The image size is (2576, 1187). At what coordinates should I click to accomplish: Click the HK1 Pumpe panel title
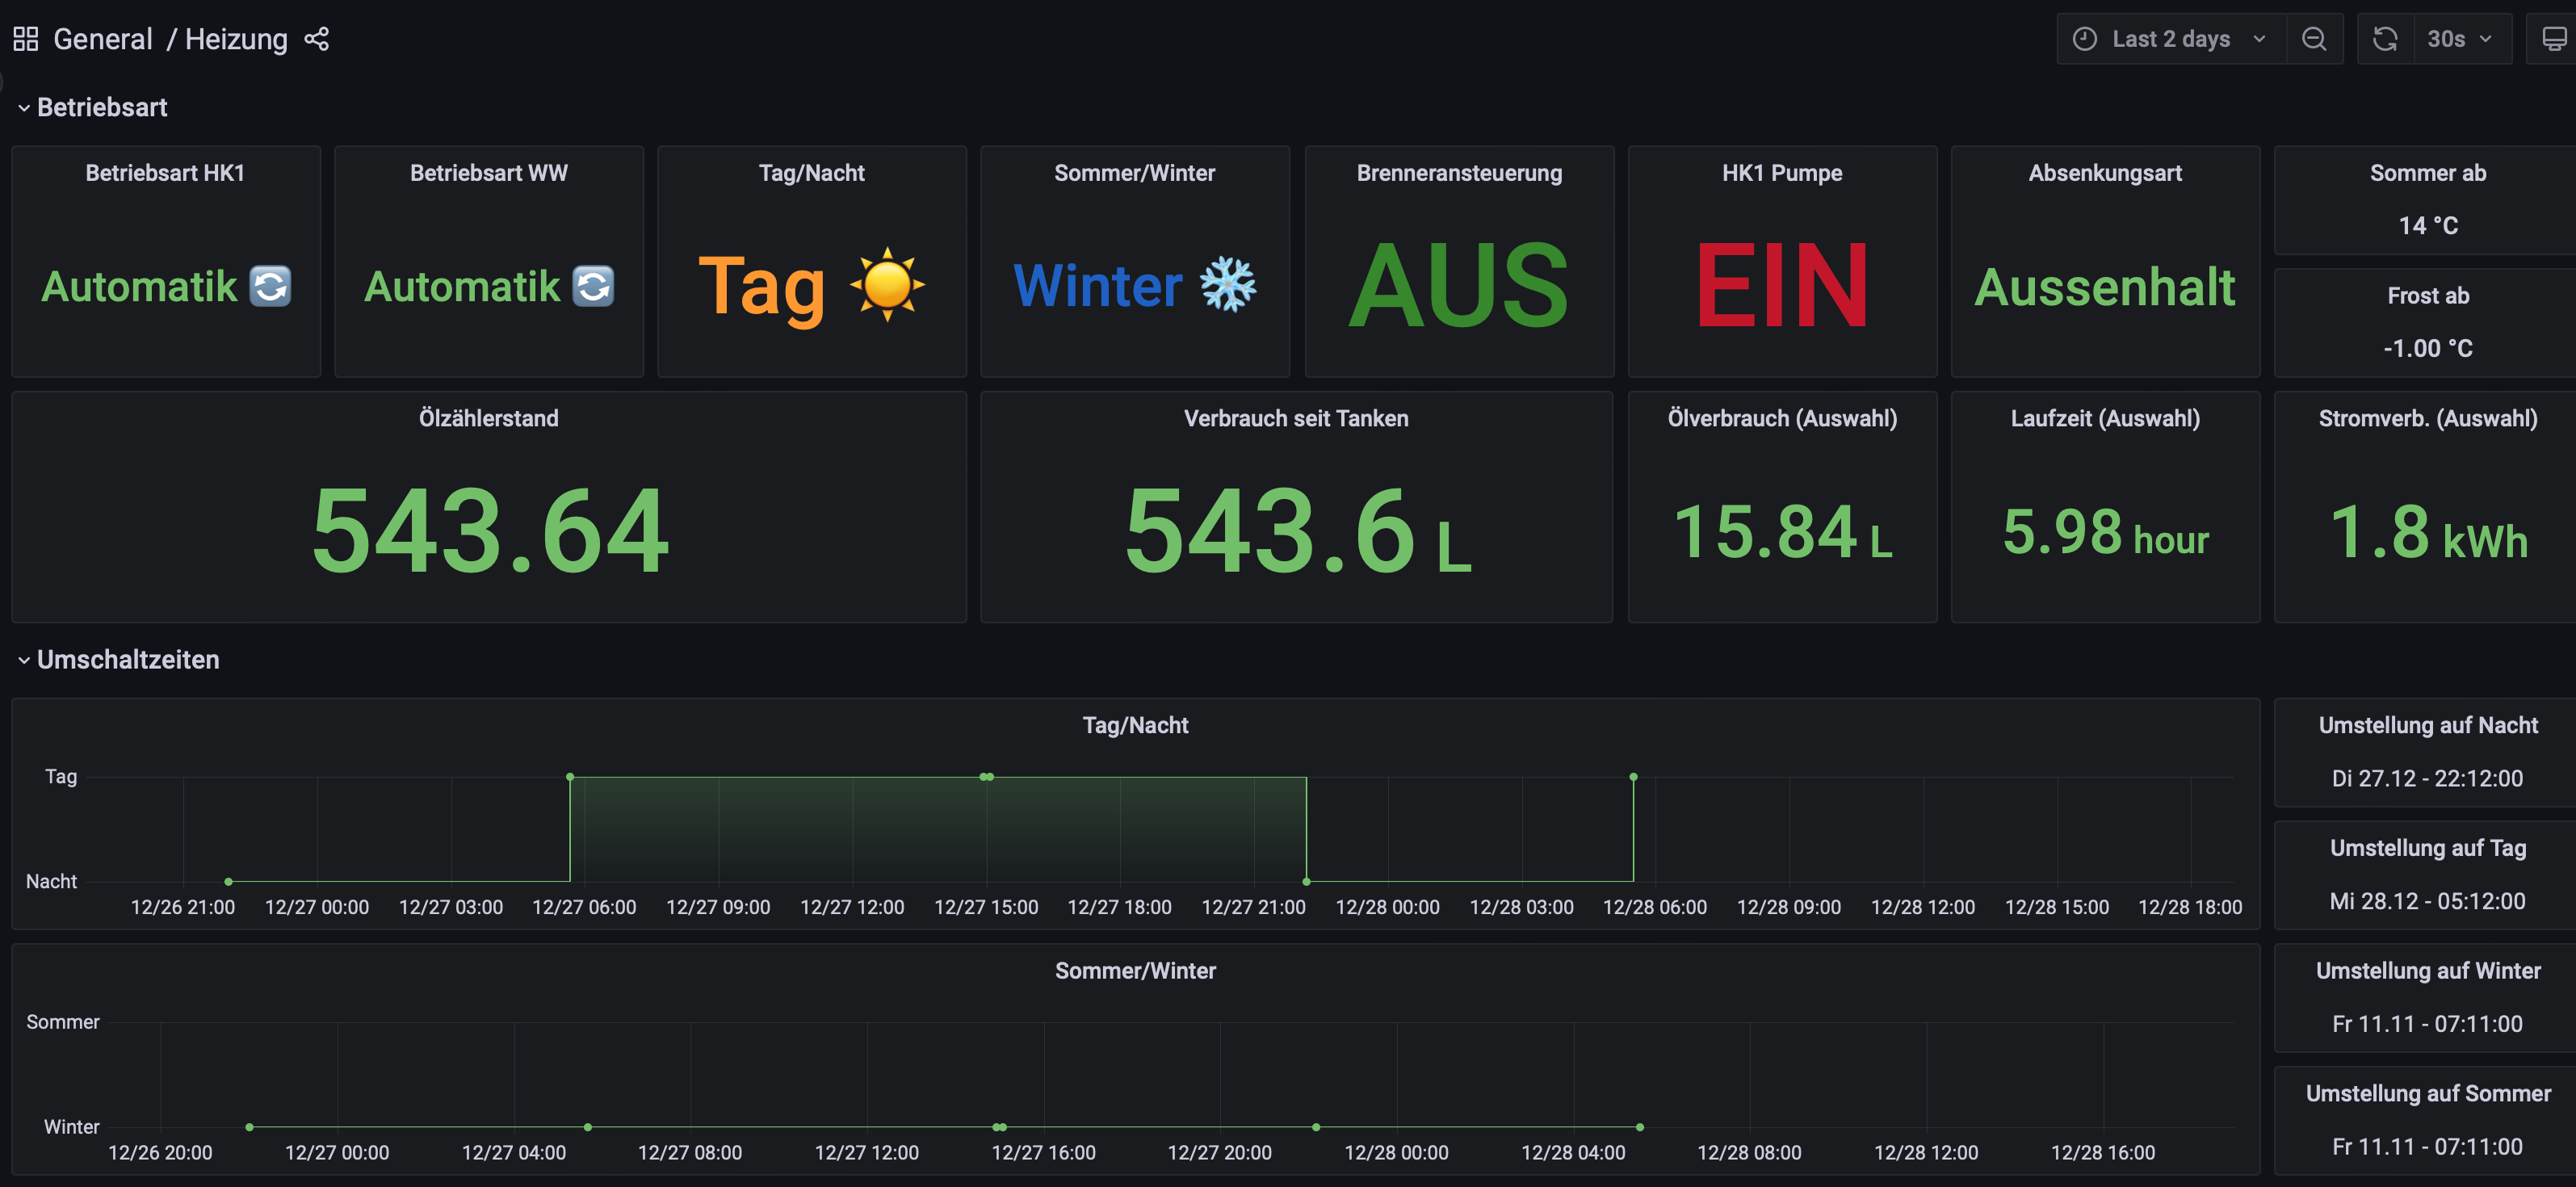click(1782, 173)
